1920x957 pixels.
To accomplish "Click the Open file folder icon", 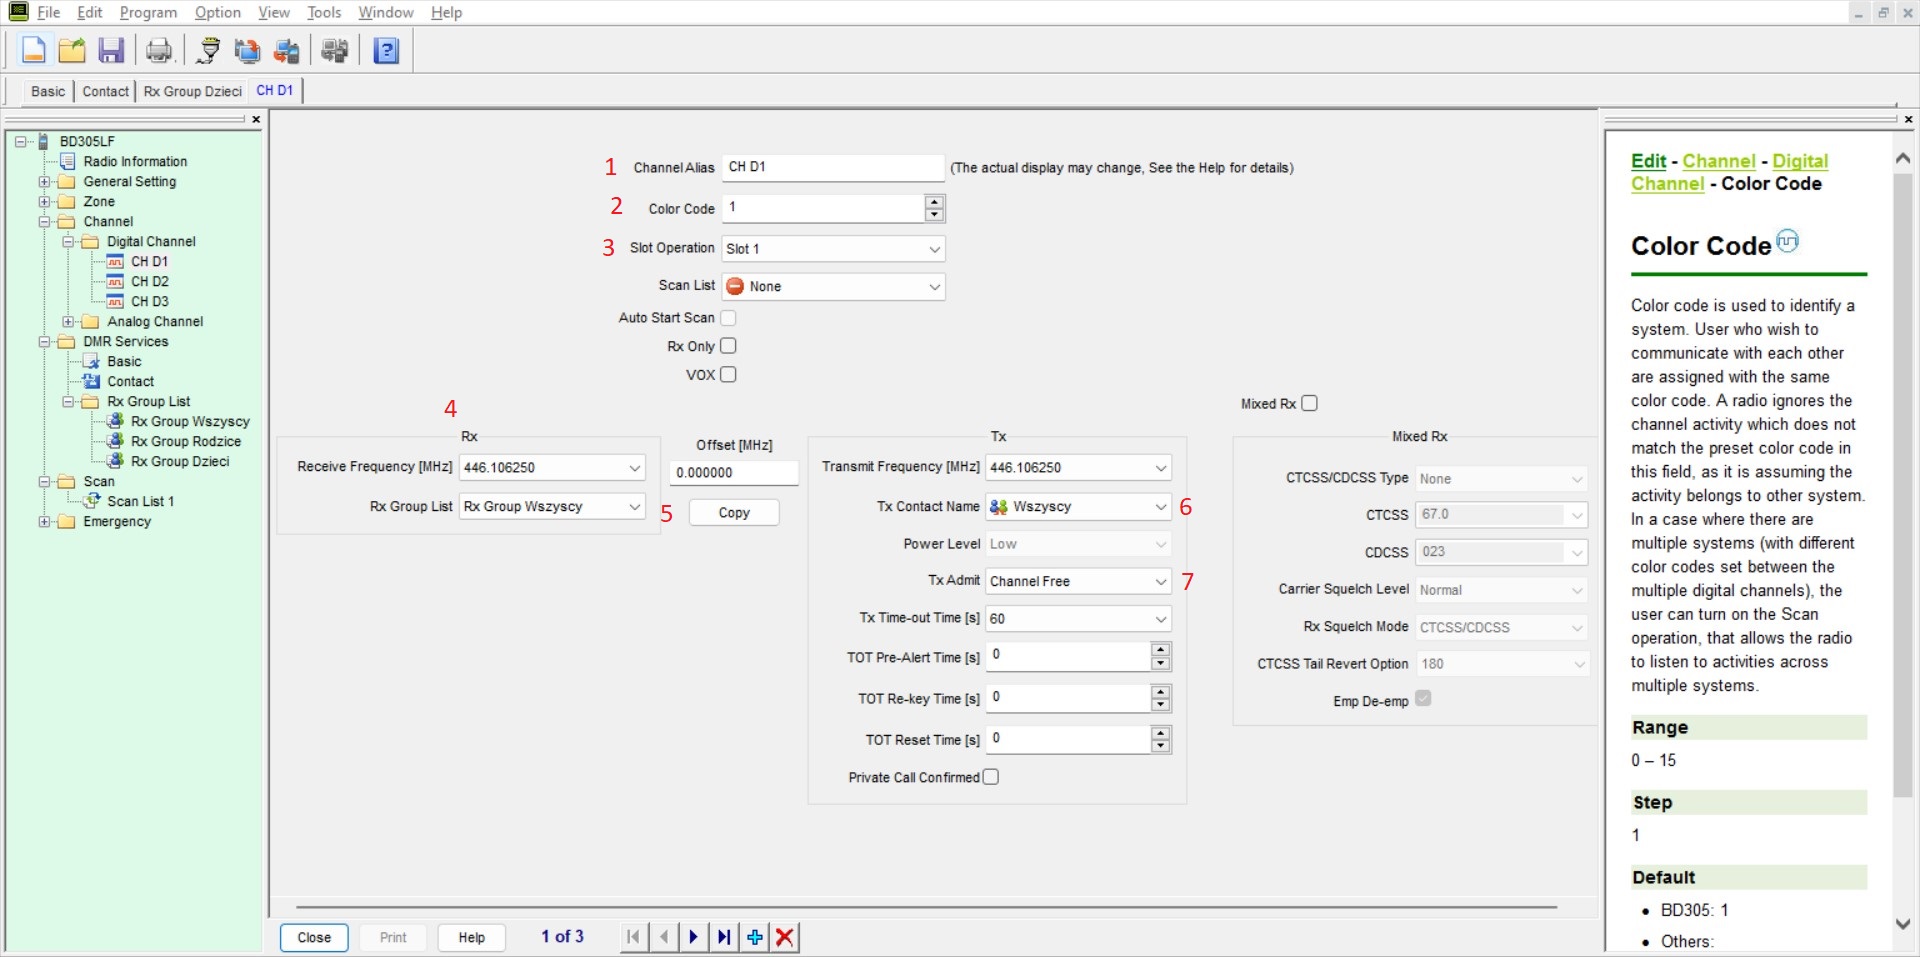I will [x=72, y=50].
